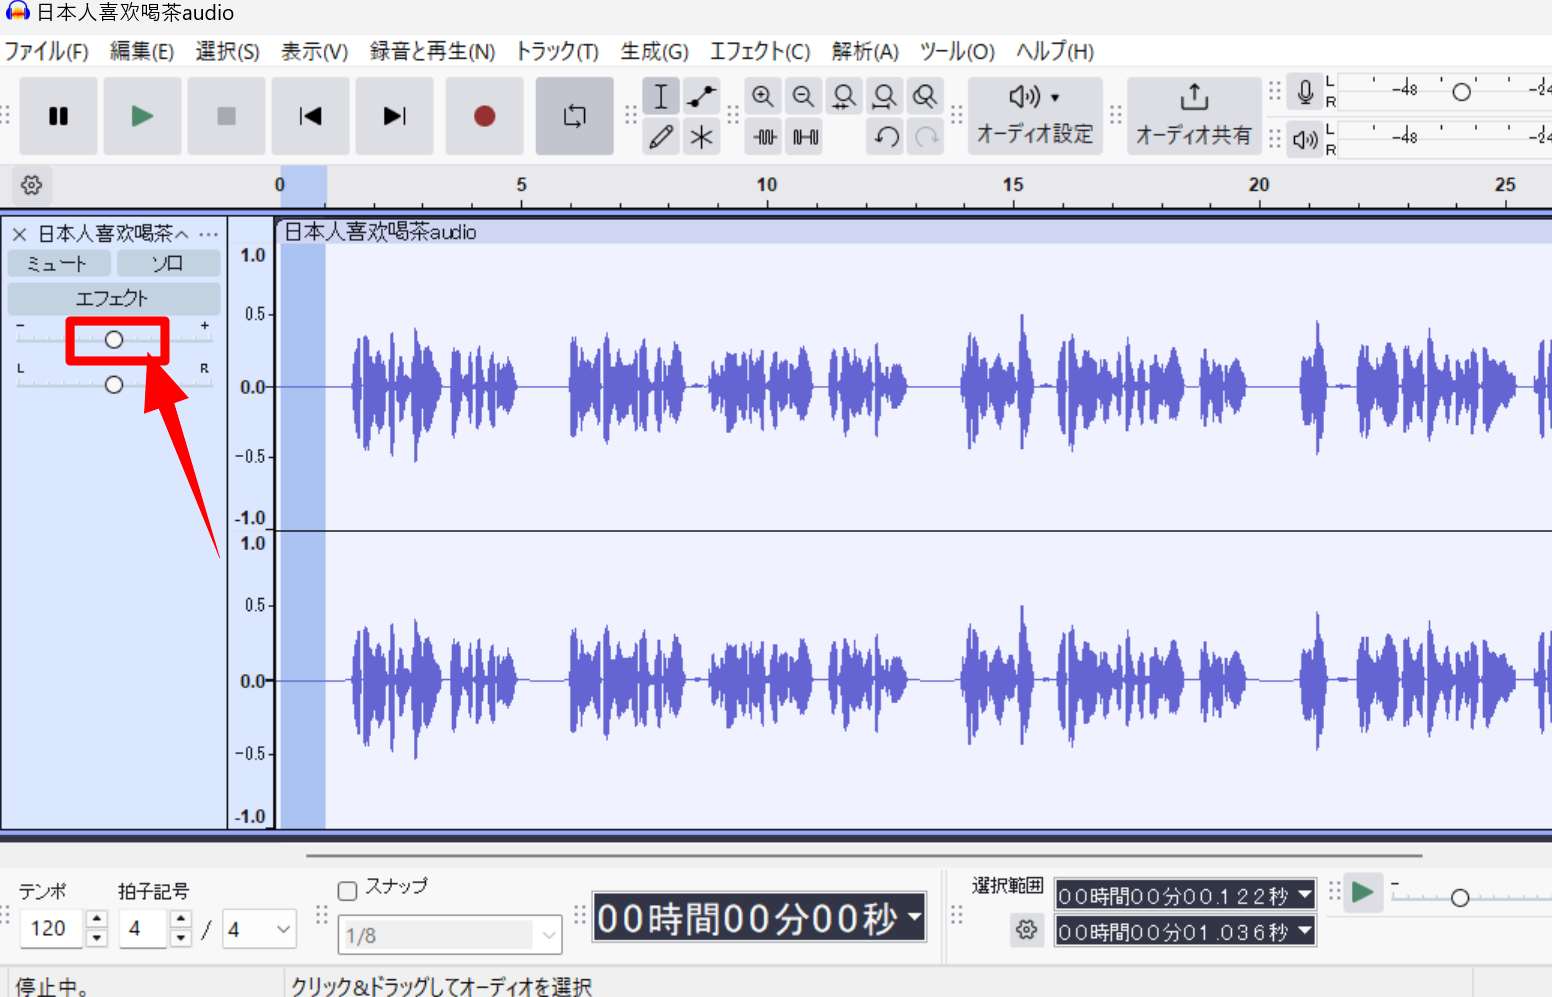
Task: Select the Draw (pencil) tool
Action: (x=661, y=136)
